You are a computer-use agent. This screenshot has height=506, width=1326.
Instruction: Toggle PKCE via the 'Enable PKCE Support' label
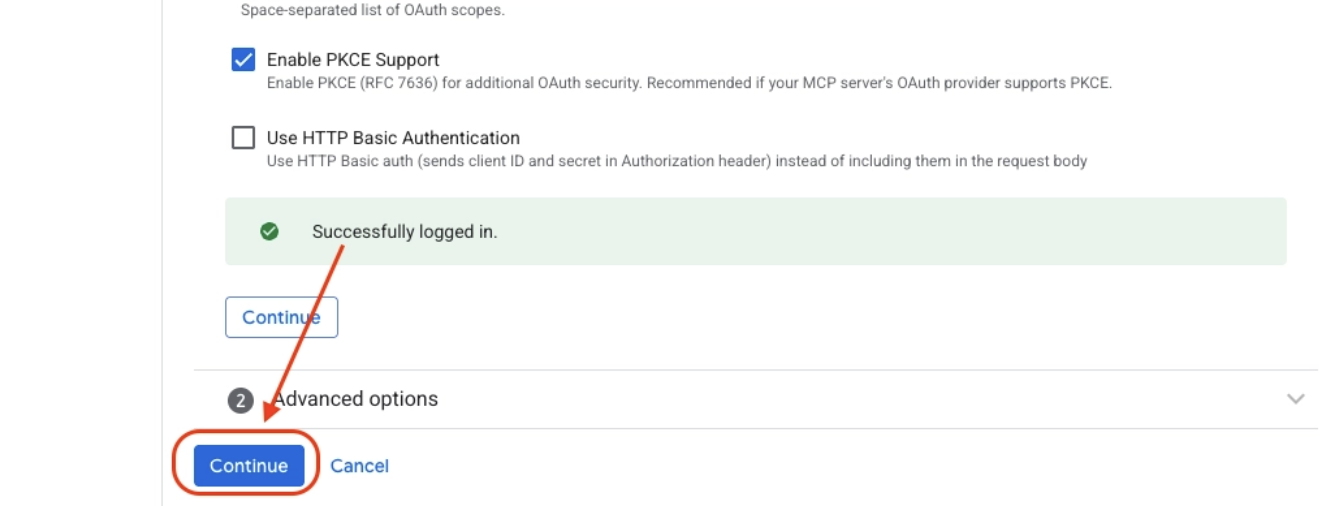click(353, 60)
